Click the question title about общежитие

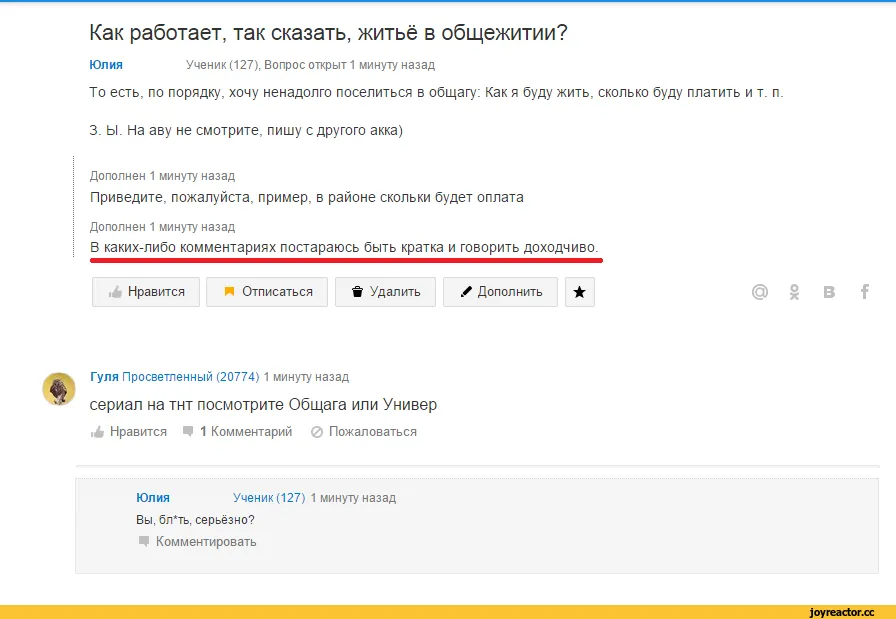[329, 33]
